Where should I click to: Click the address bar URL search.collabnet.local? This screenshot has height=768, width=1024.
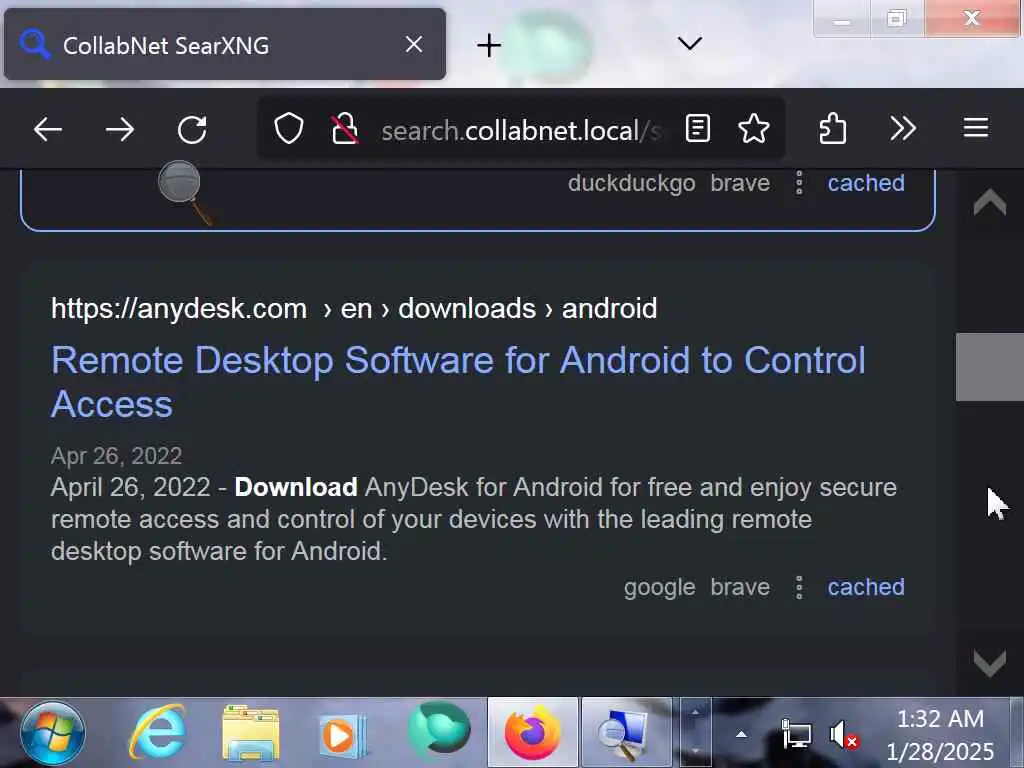coord(521,131)
